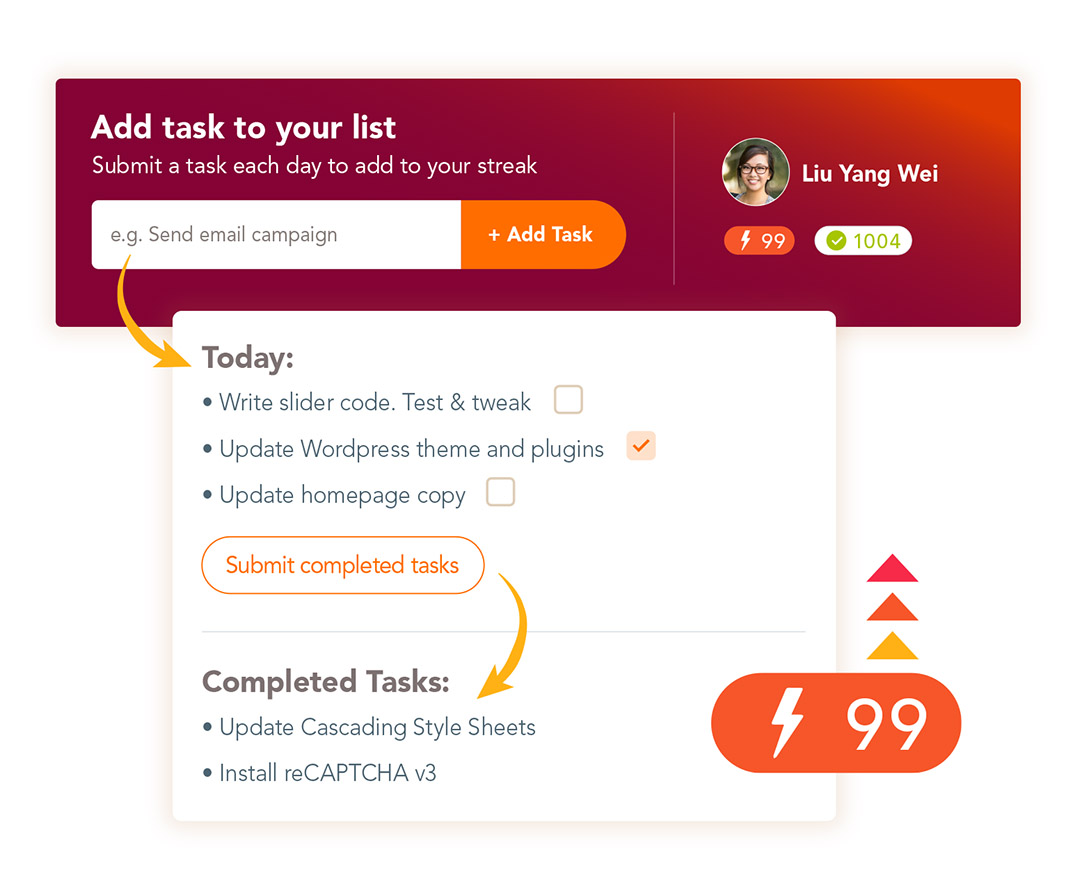Check the Write slider code task

click(x=568, y=399)
